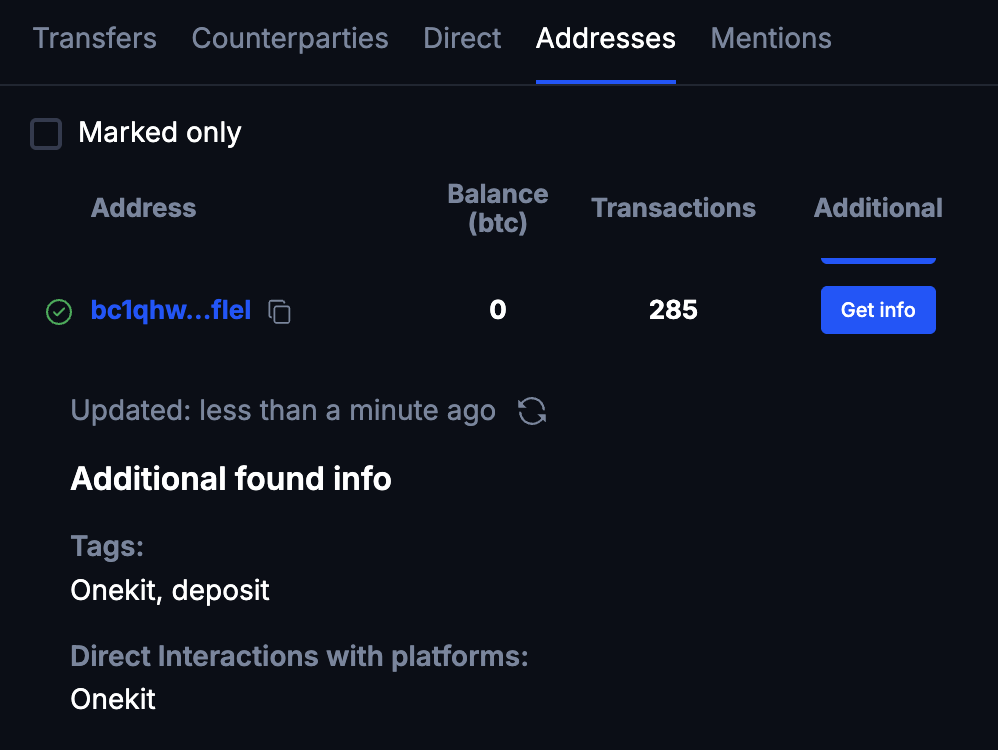Image resolution: width=998 pixels, height=750 pixels.
Task: Open the Counterparties tab
Action: coord(289,38)
